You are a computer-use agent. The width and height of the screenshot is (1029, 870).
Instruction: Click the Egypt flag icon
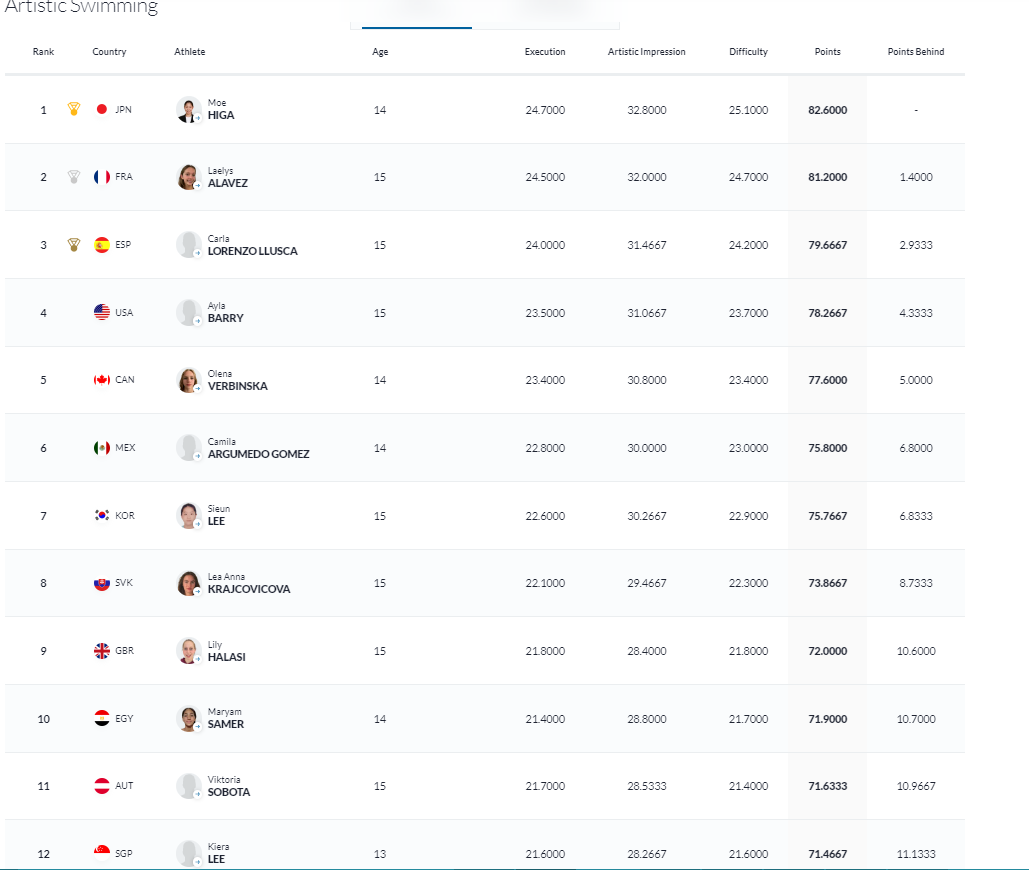pos(102,719)
